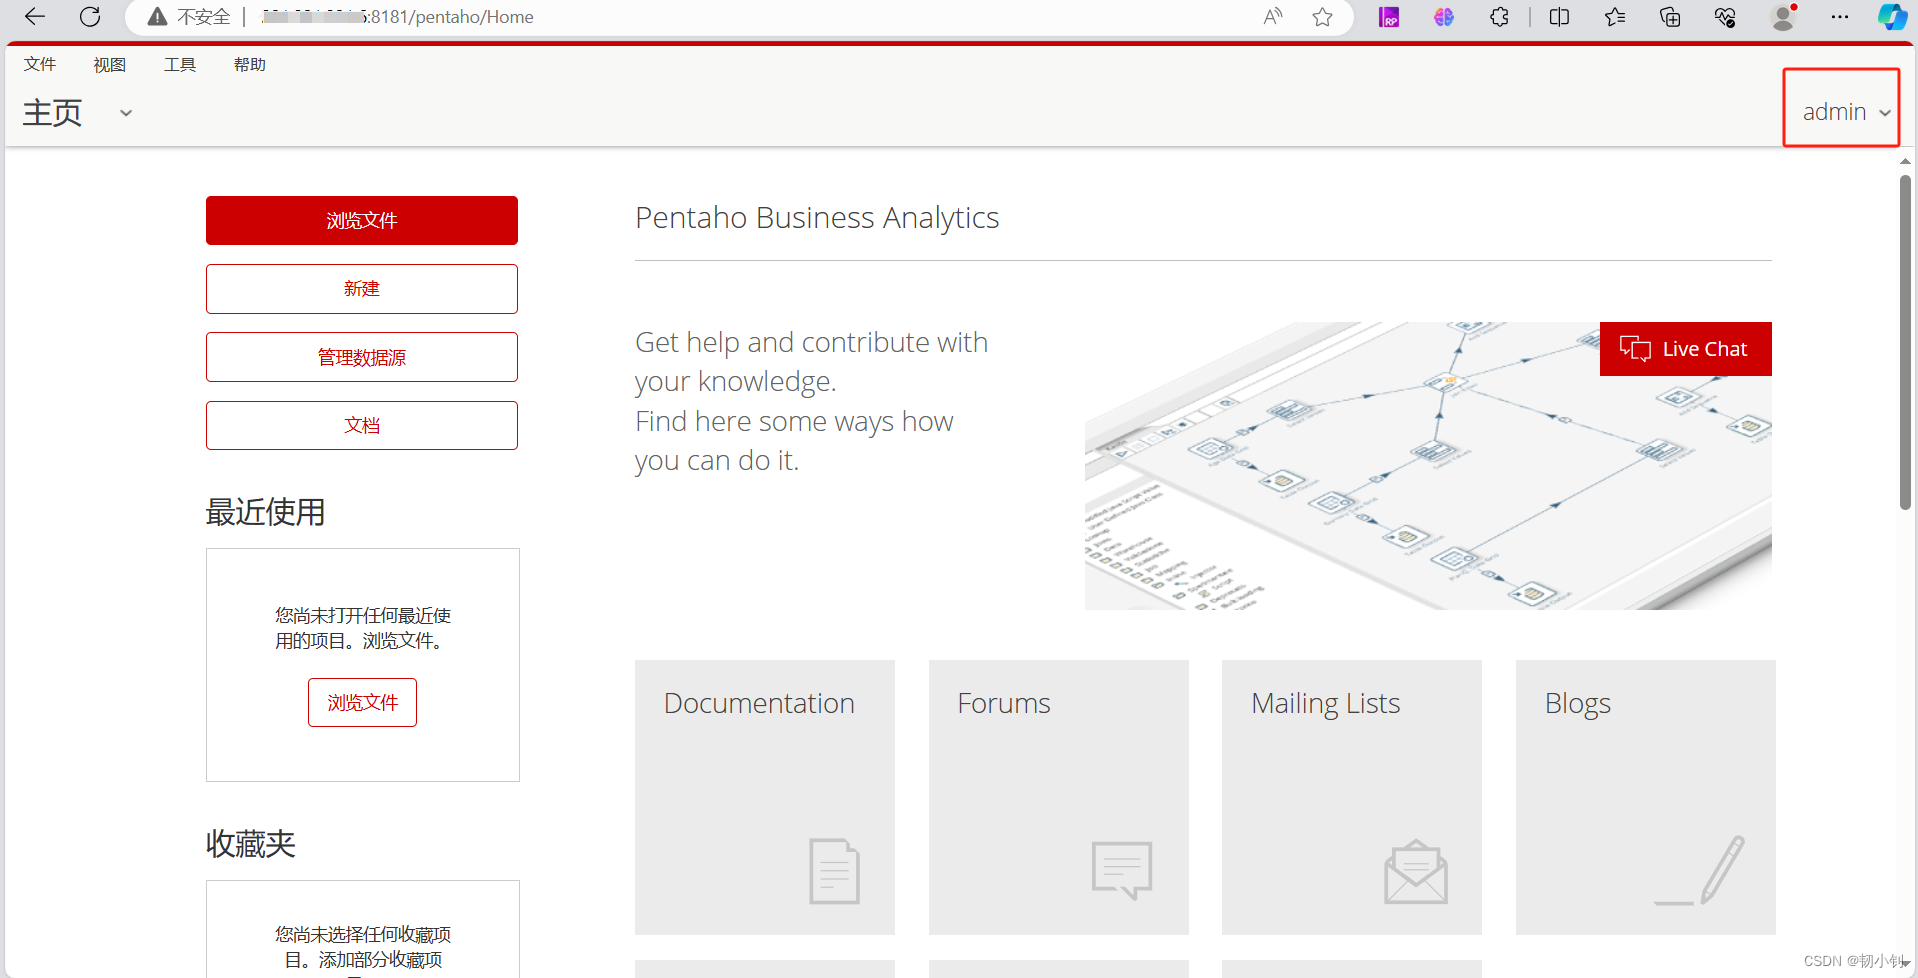Click the scrollbar up arrow
Viewport: 1918px width, 978px height.
coord(1905,160)
